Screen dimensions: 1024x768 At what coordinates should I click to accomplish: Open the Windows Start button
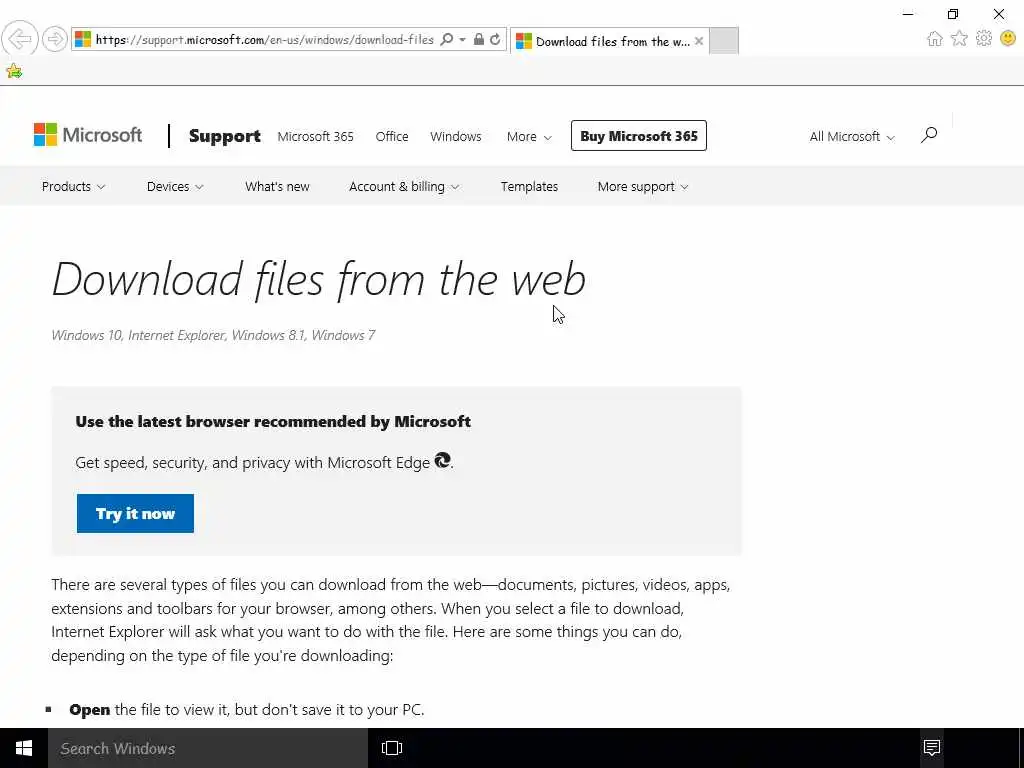[24, 748]
